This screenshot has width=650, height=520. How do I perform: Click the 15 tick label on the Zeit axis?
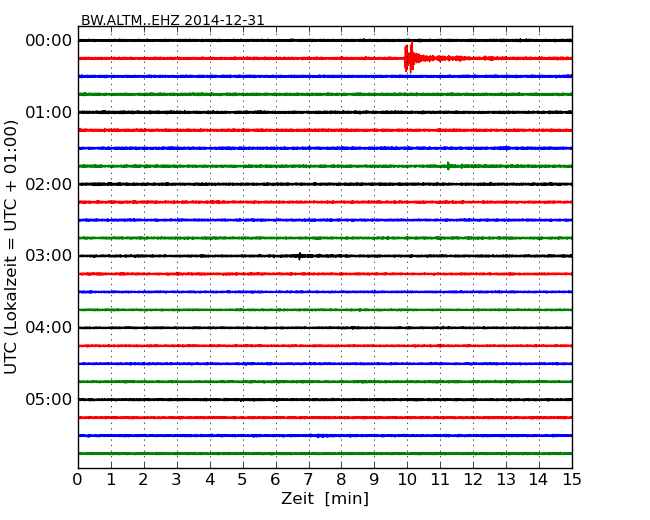click(x=572, y=480)
